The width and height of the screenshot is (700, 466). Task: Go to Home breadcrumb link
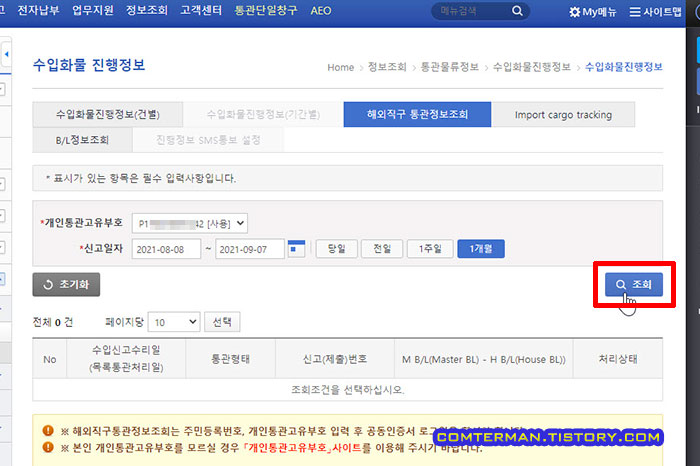341,67
